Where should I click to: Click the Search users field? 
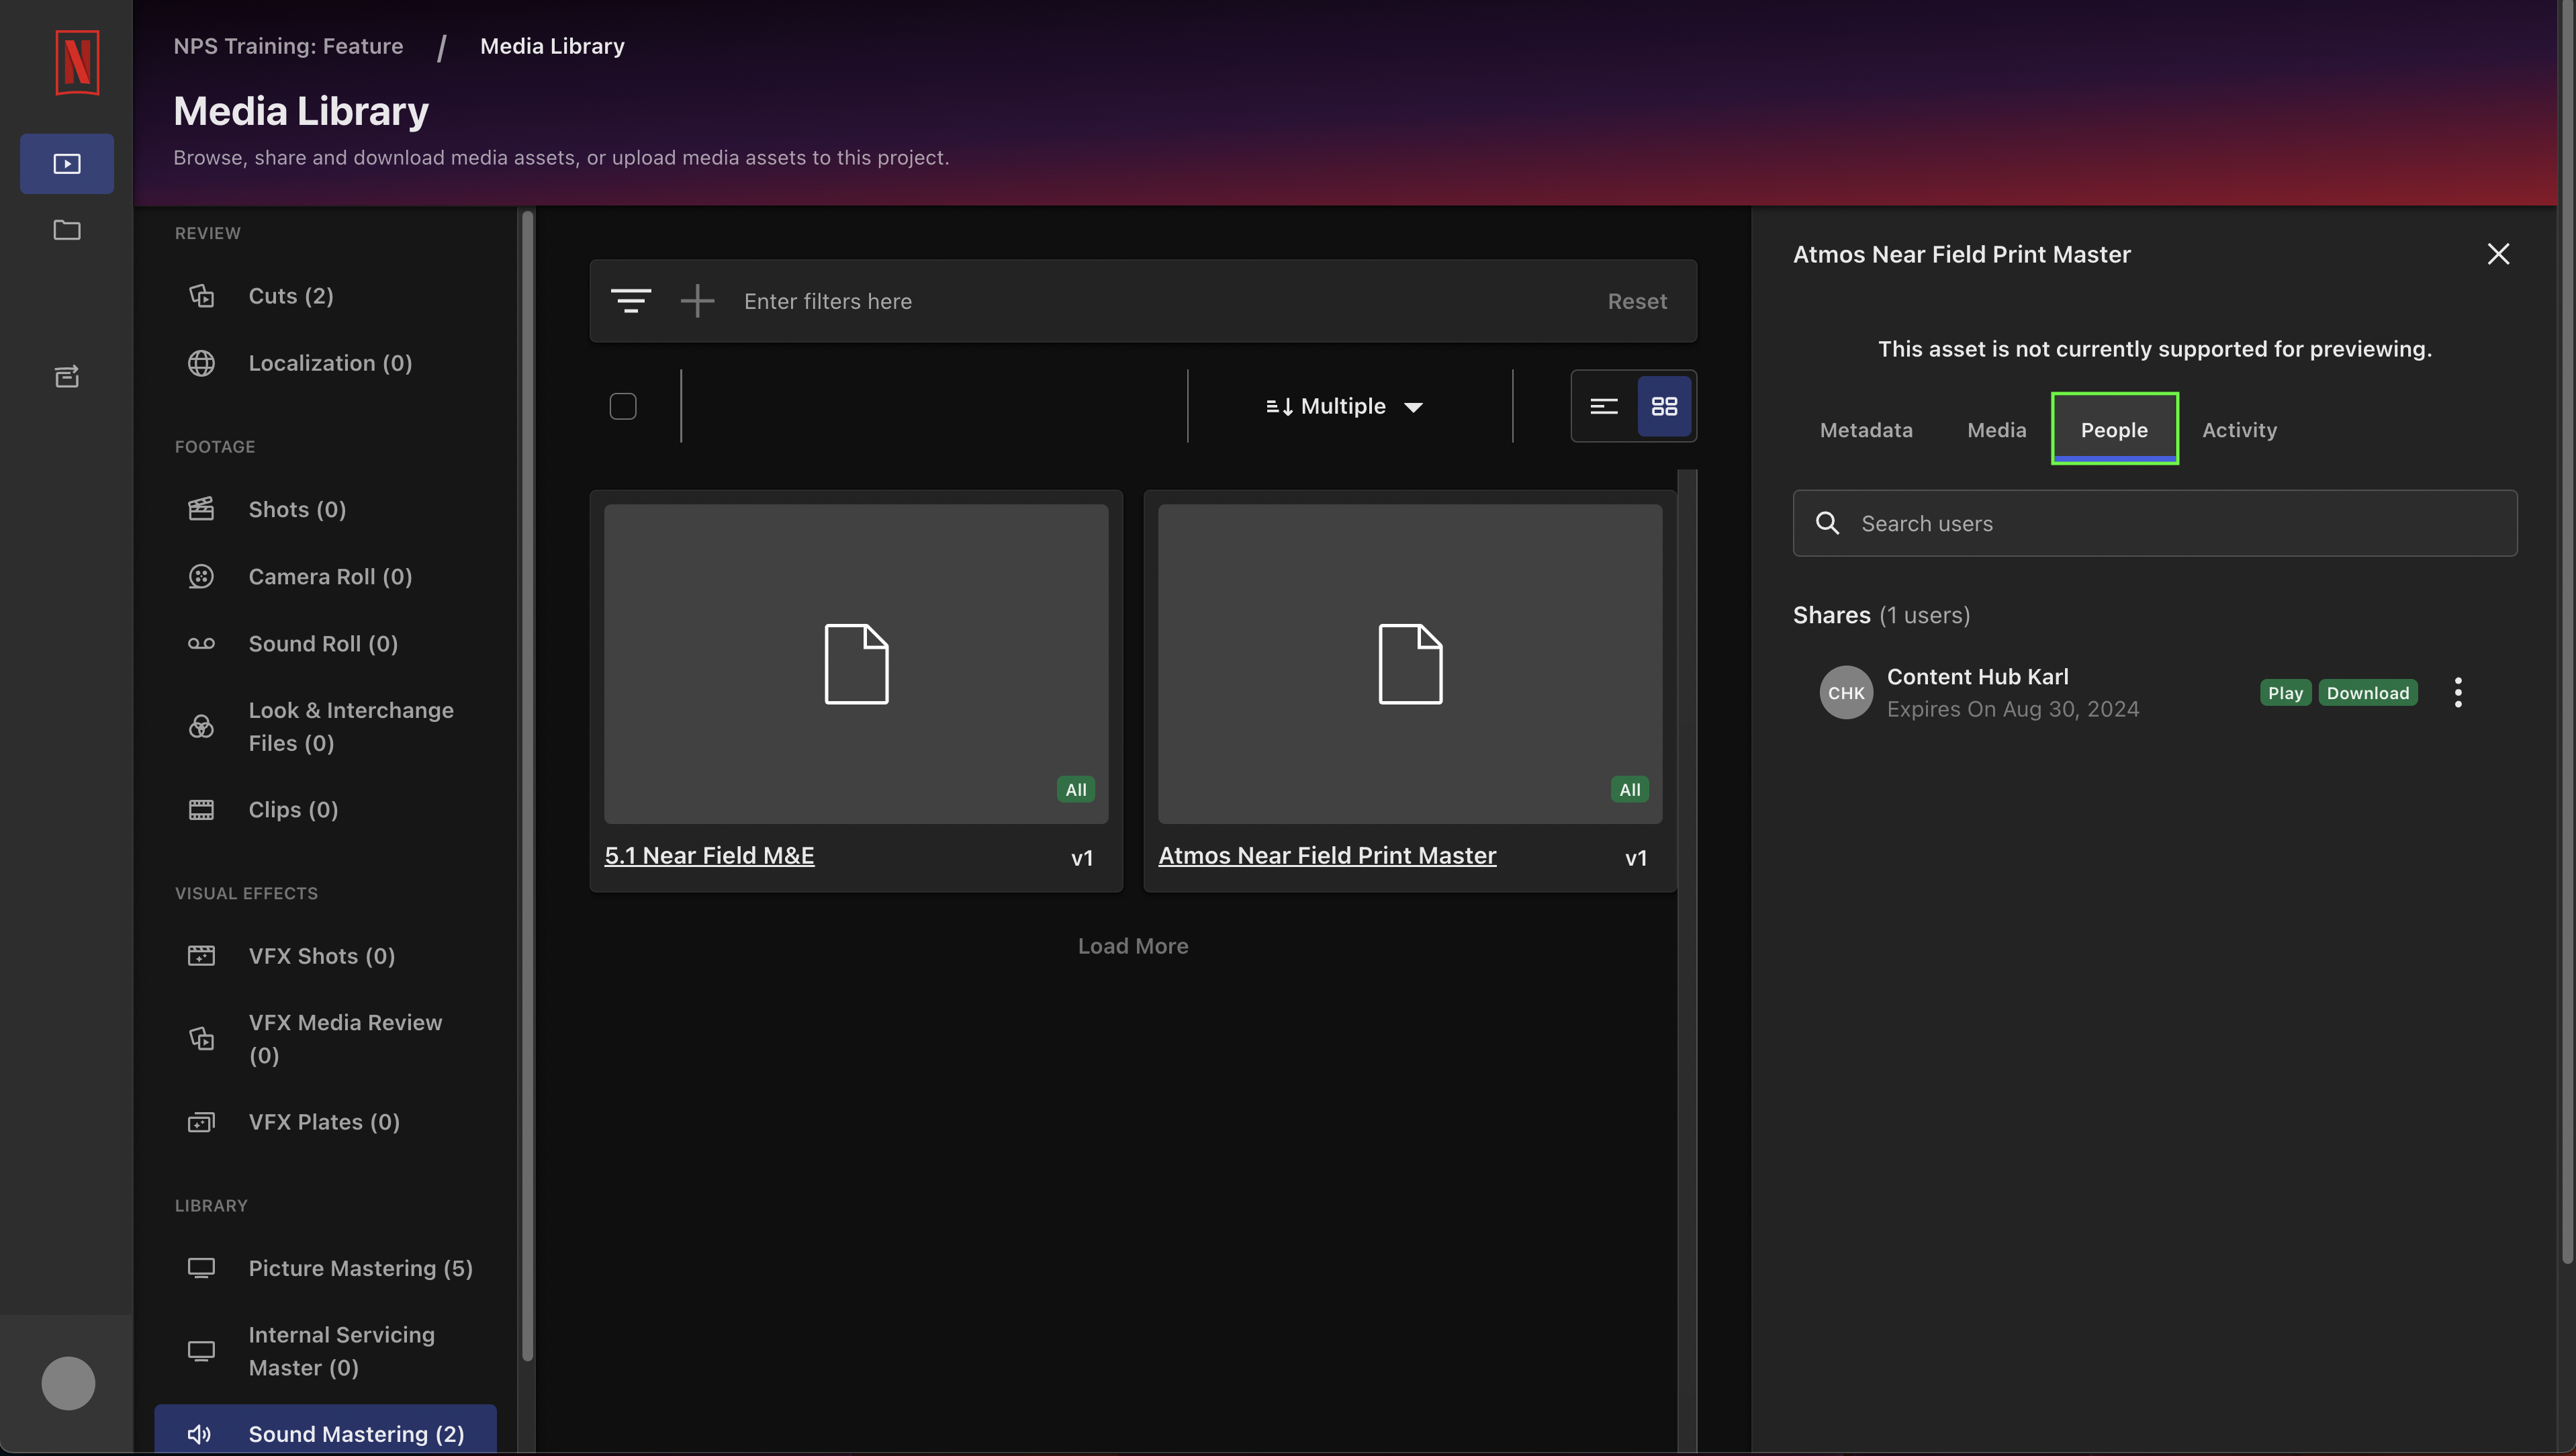tap(2155, 523)
